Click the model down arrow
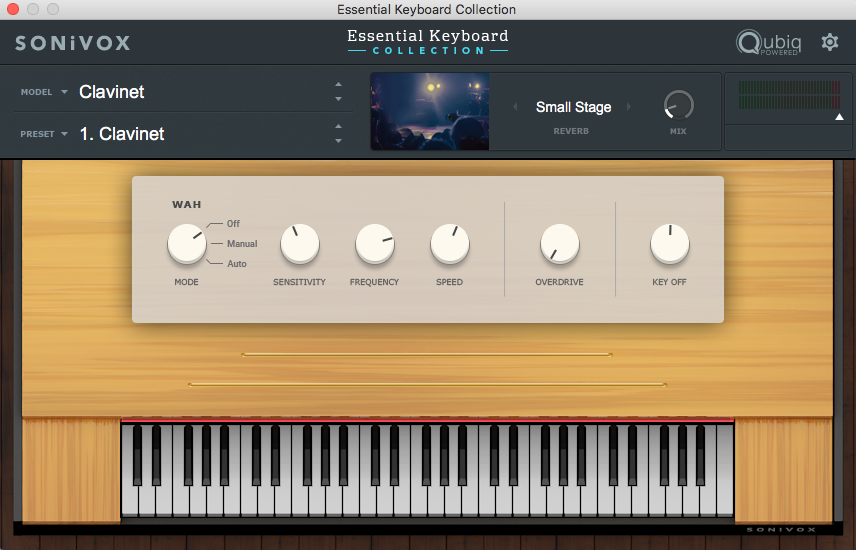The image size is (856, 550). [x=338, y=99]
